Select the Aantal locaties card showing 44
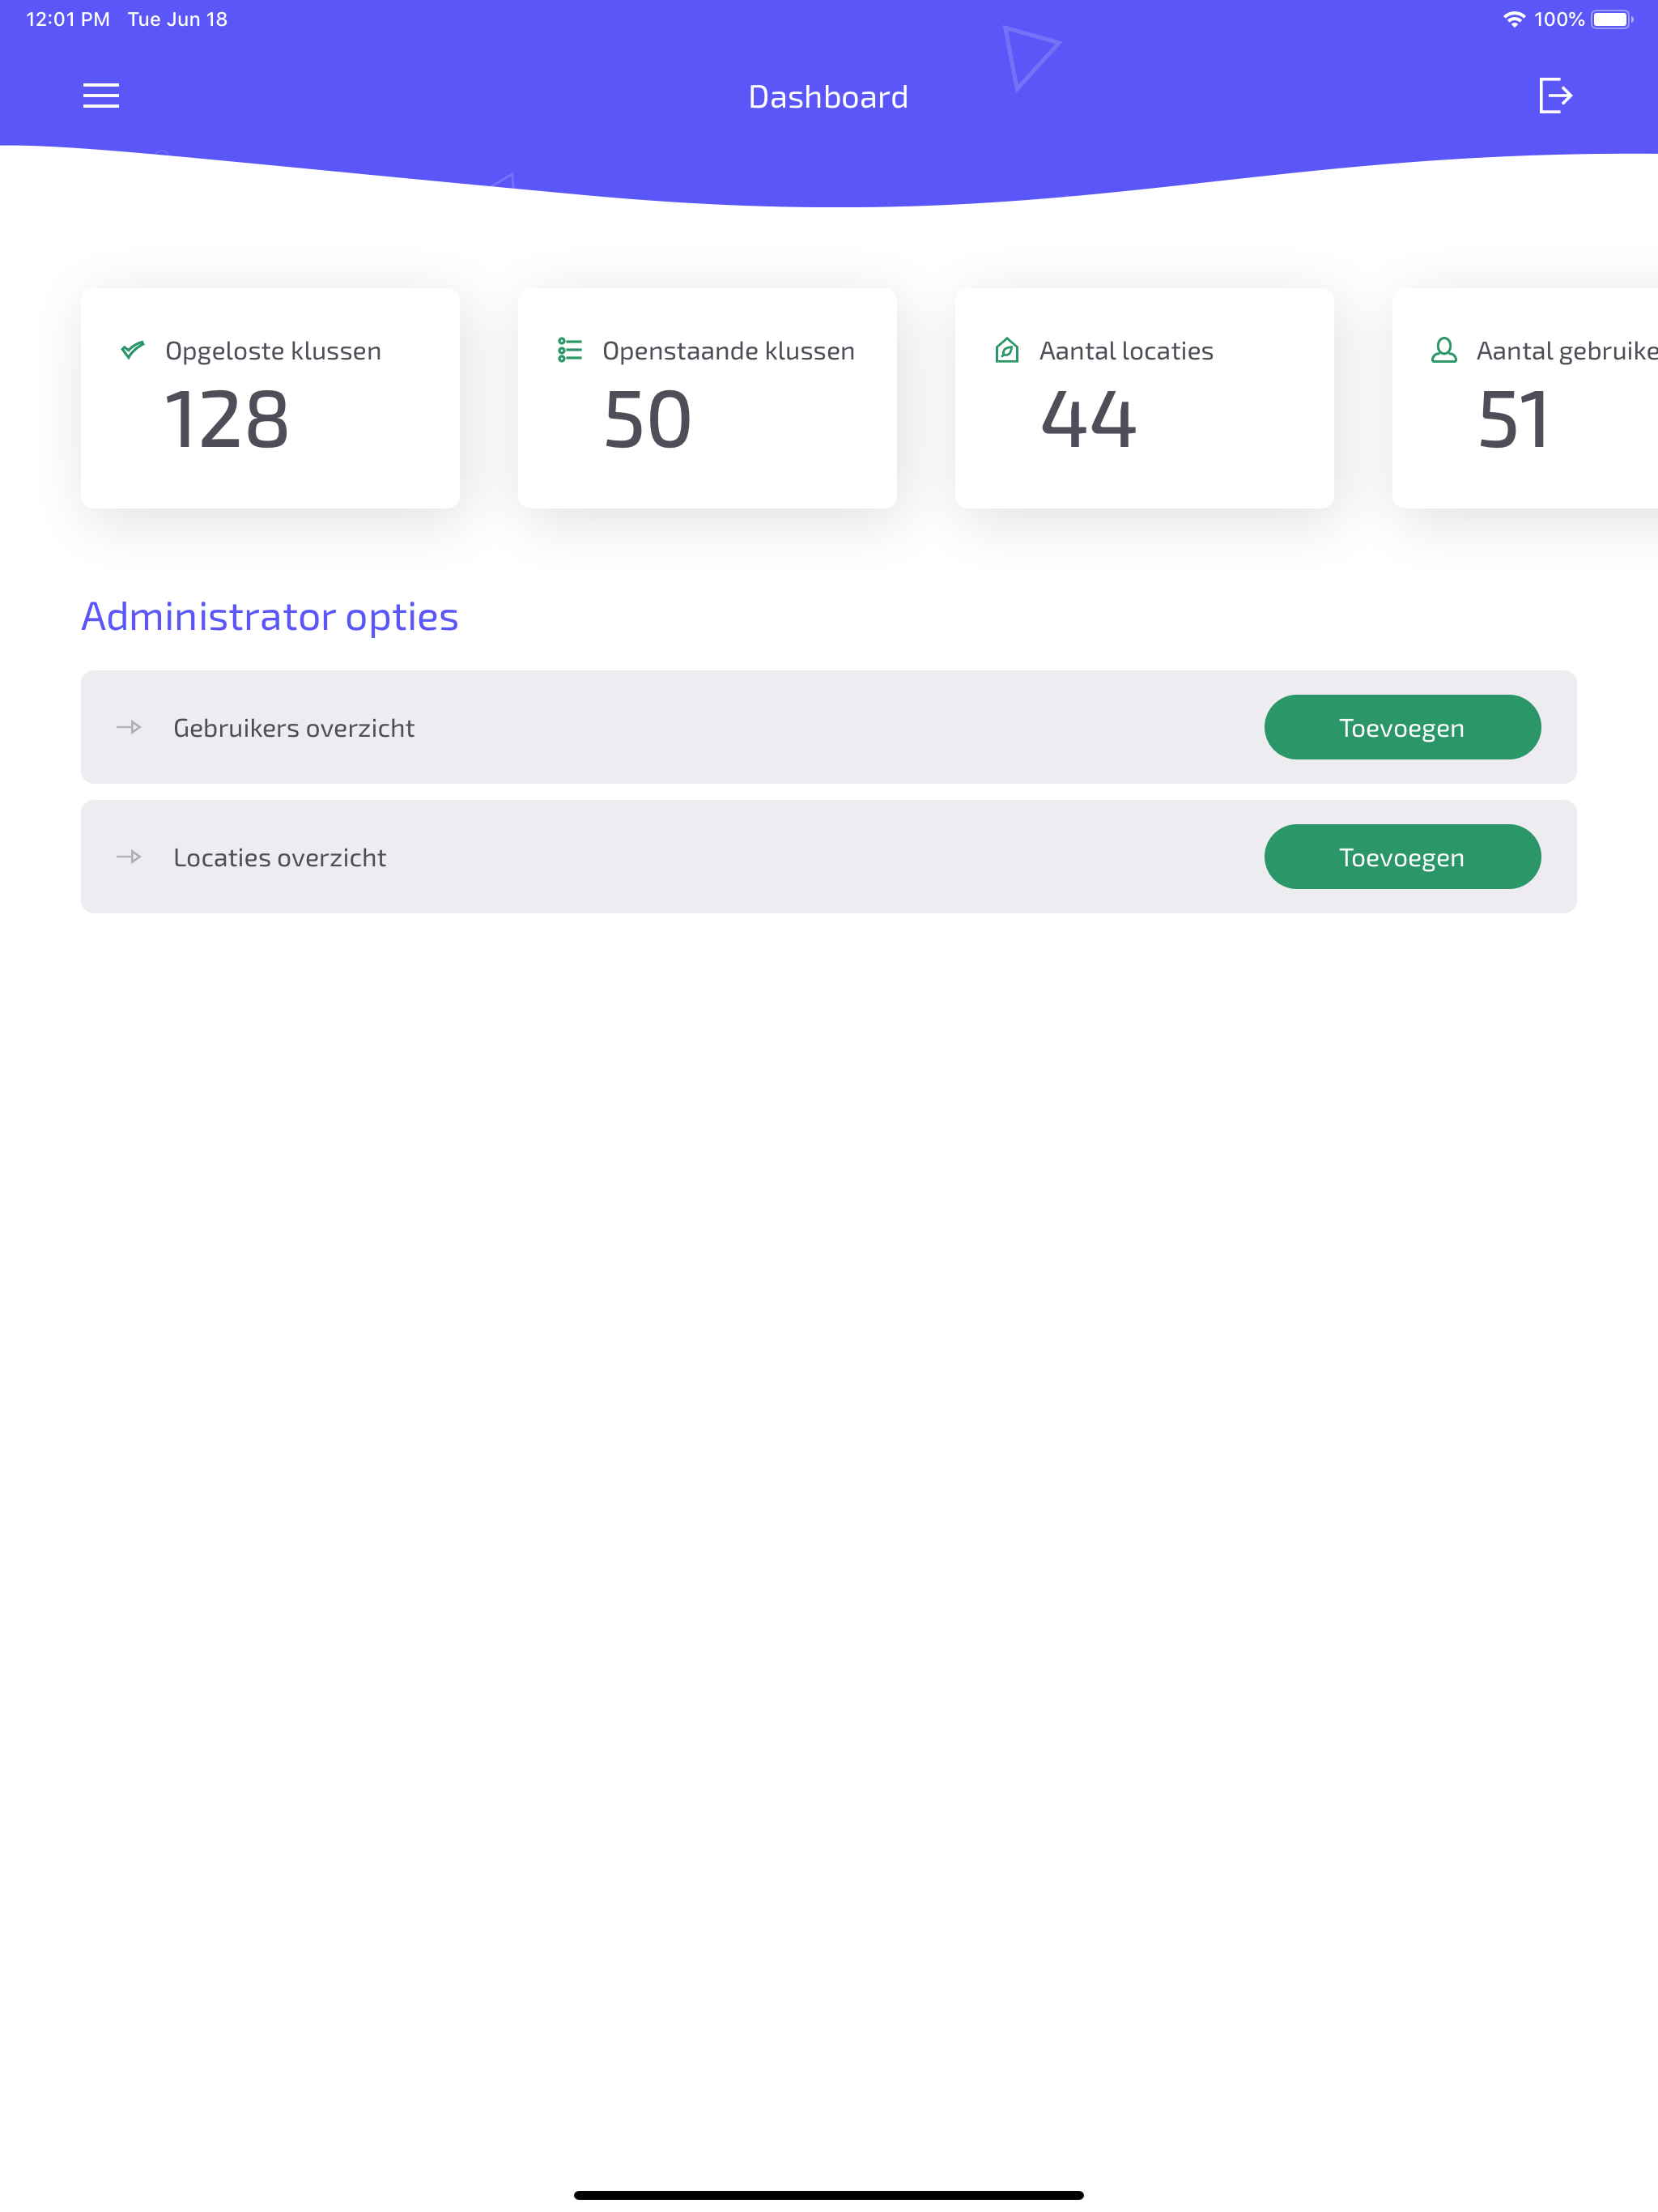Screen dimensions: 1658x2212 pyautogui.click(x=1144, y=398)
